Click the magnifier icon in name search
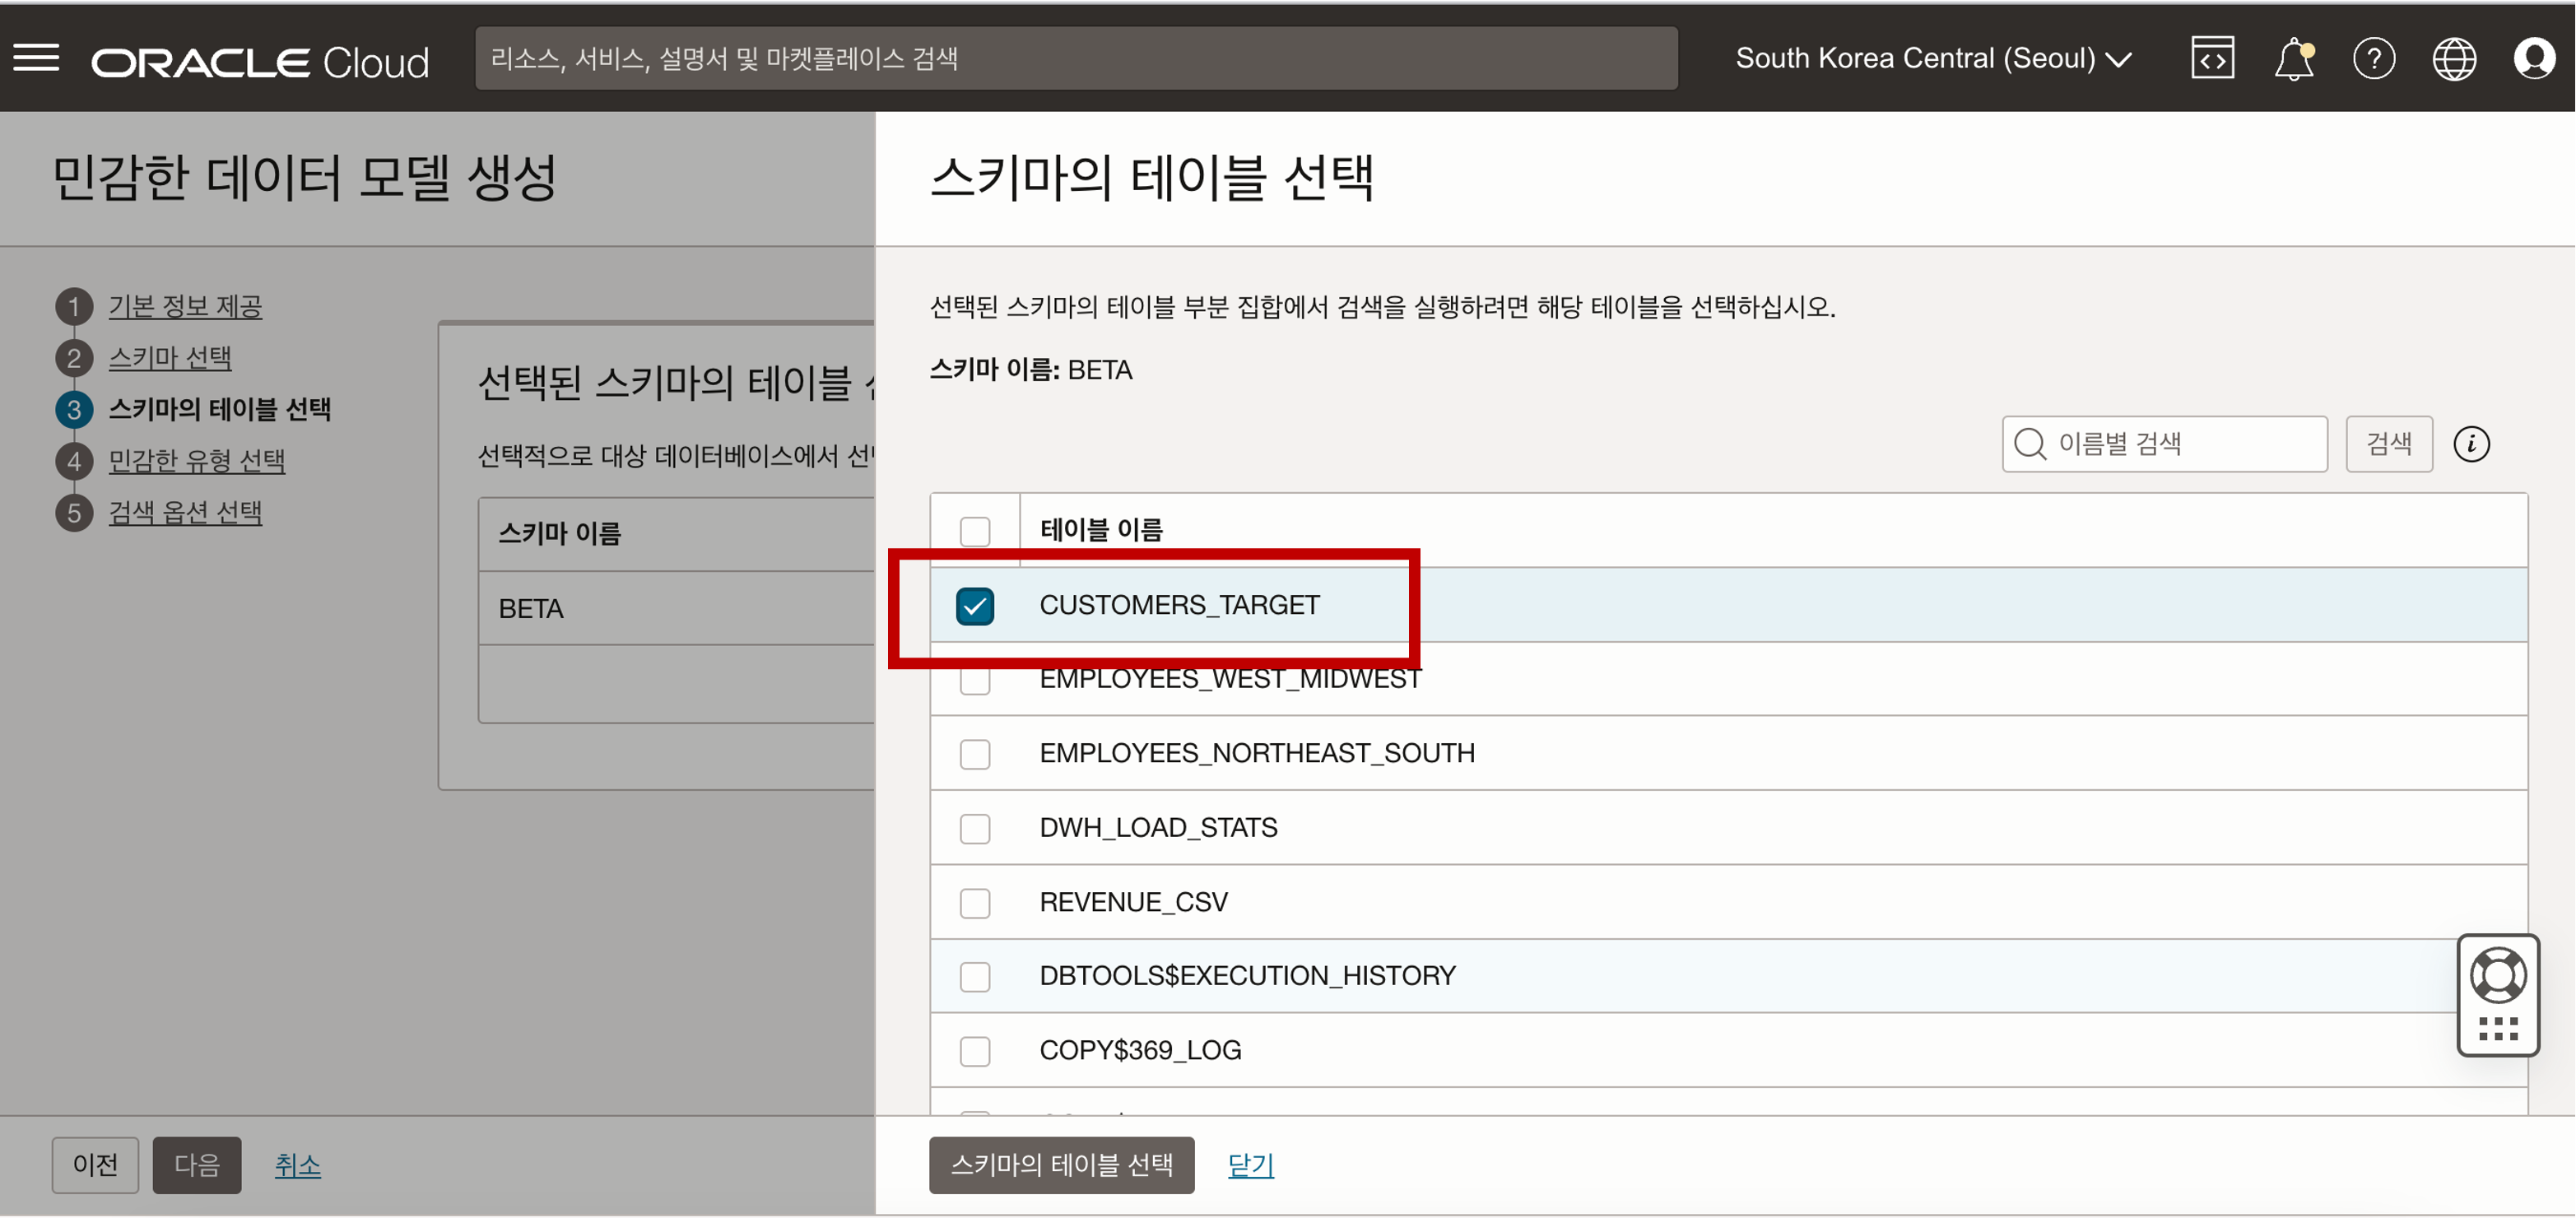Image resolution: width=2576 pixels, height=1218 pixels. (x=2030, y=444)
